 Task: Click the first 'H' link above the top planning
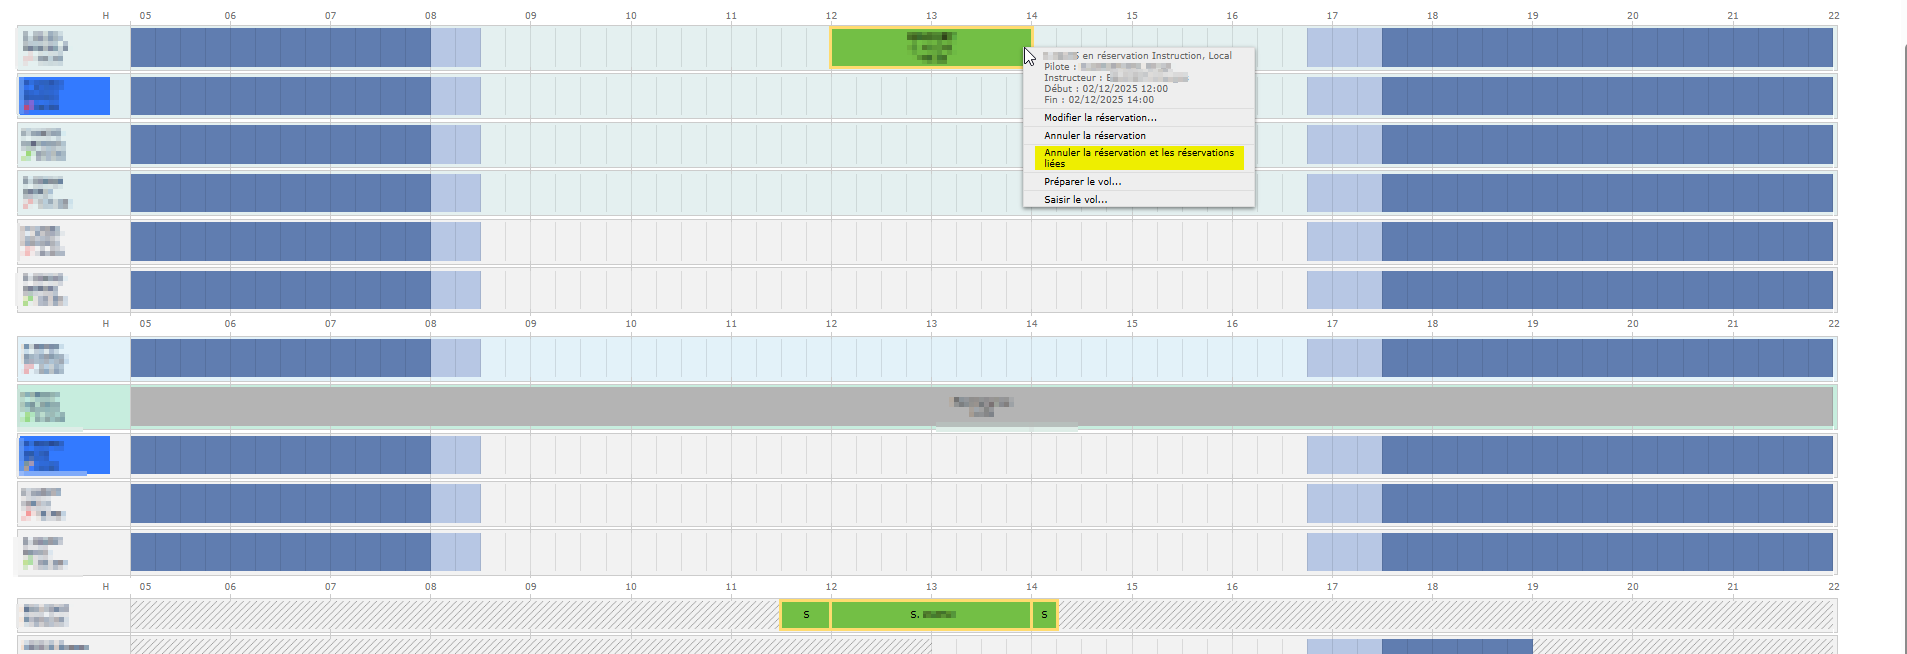[106, 16]
